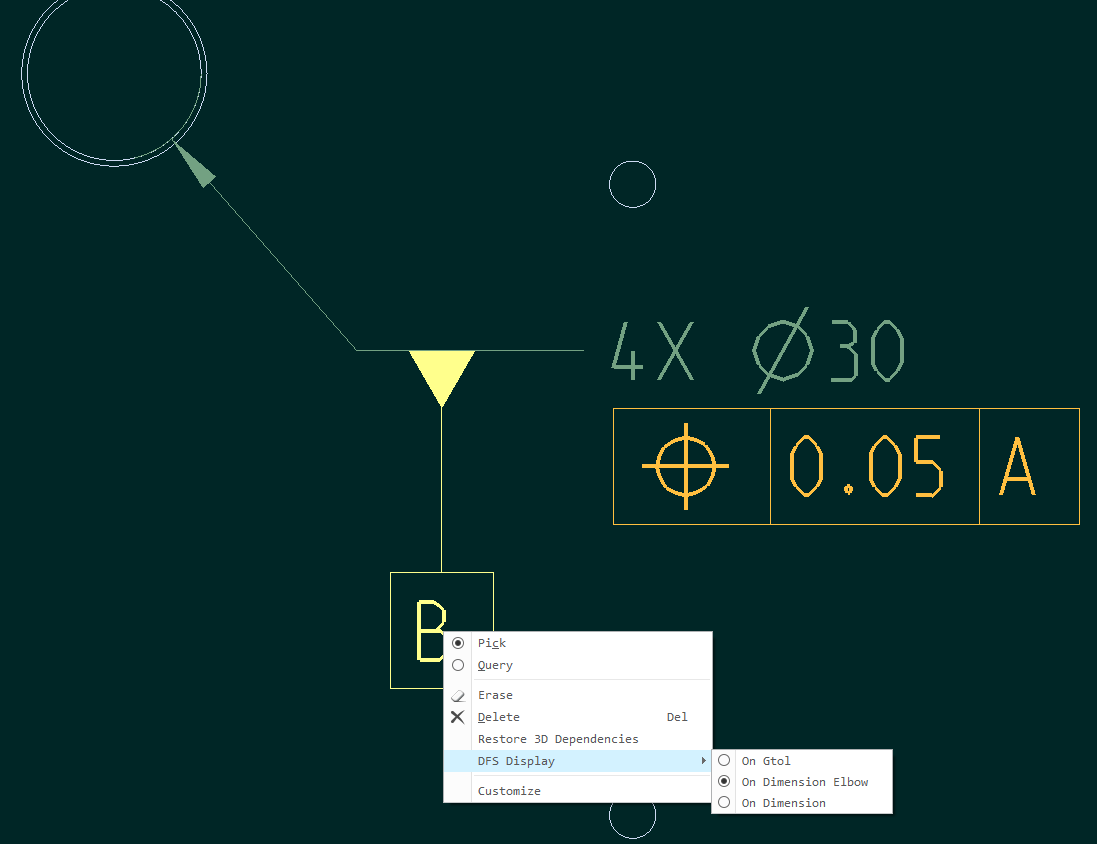The width and height of the screenshot is (1097, 844).
Task: Select the 0.05 tolerance value cell
Action: tap(874, 465)
